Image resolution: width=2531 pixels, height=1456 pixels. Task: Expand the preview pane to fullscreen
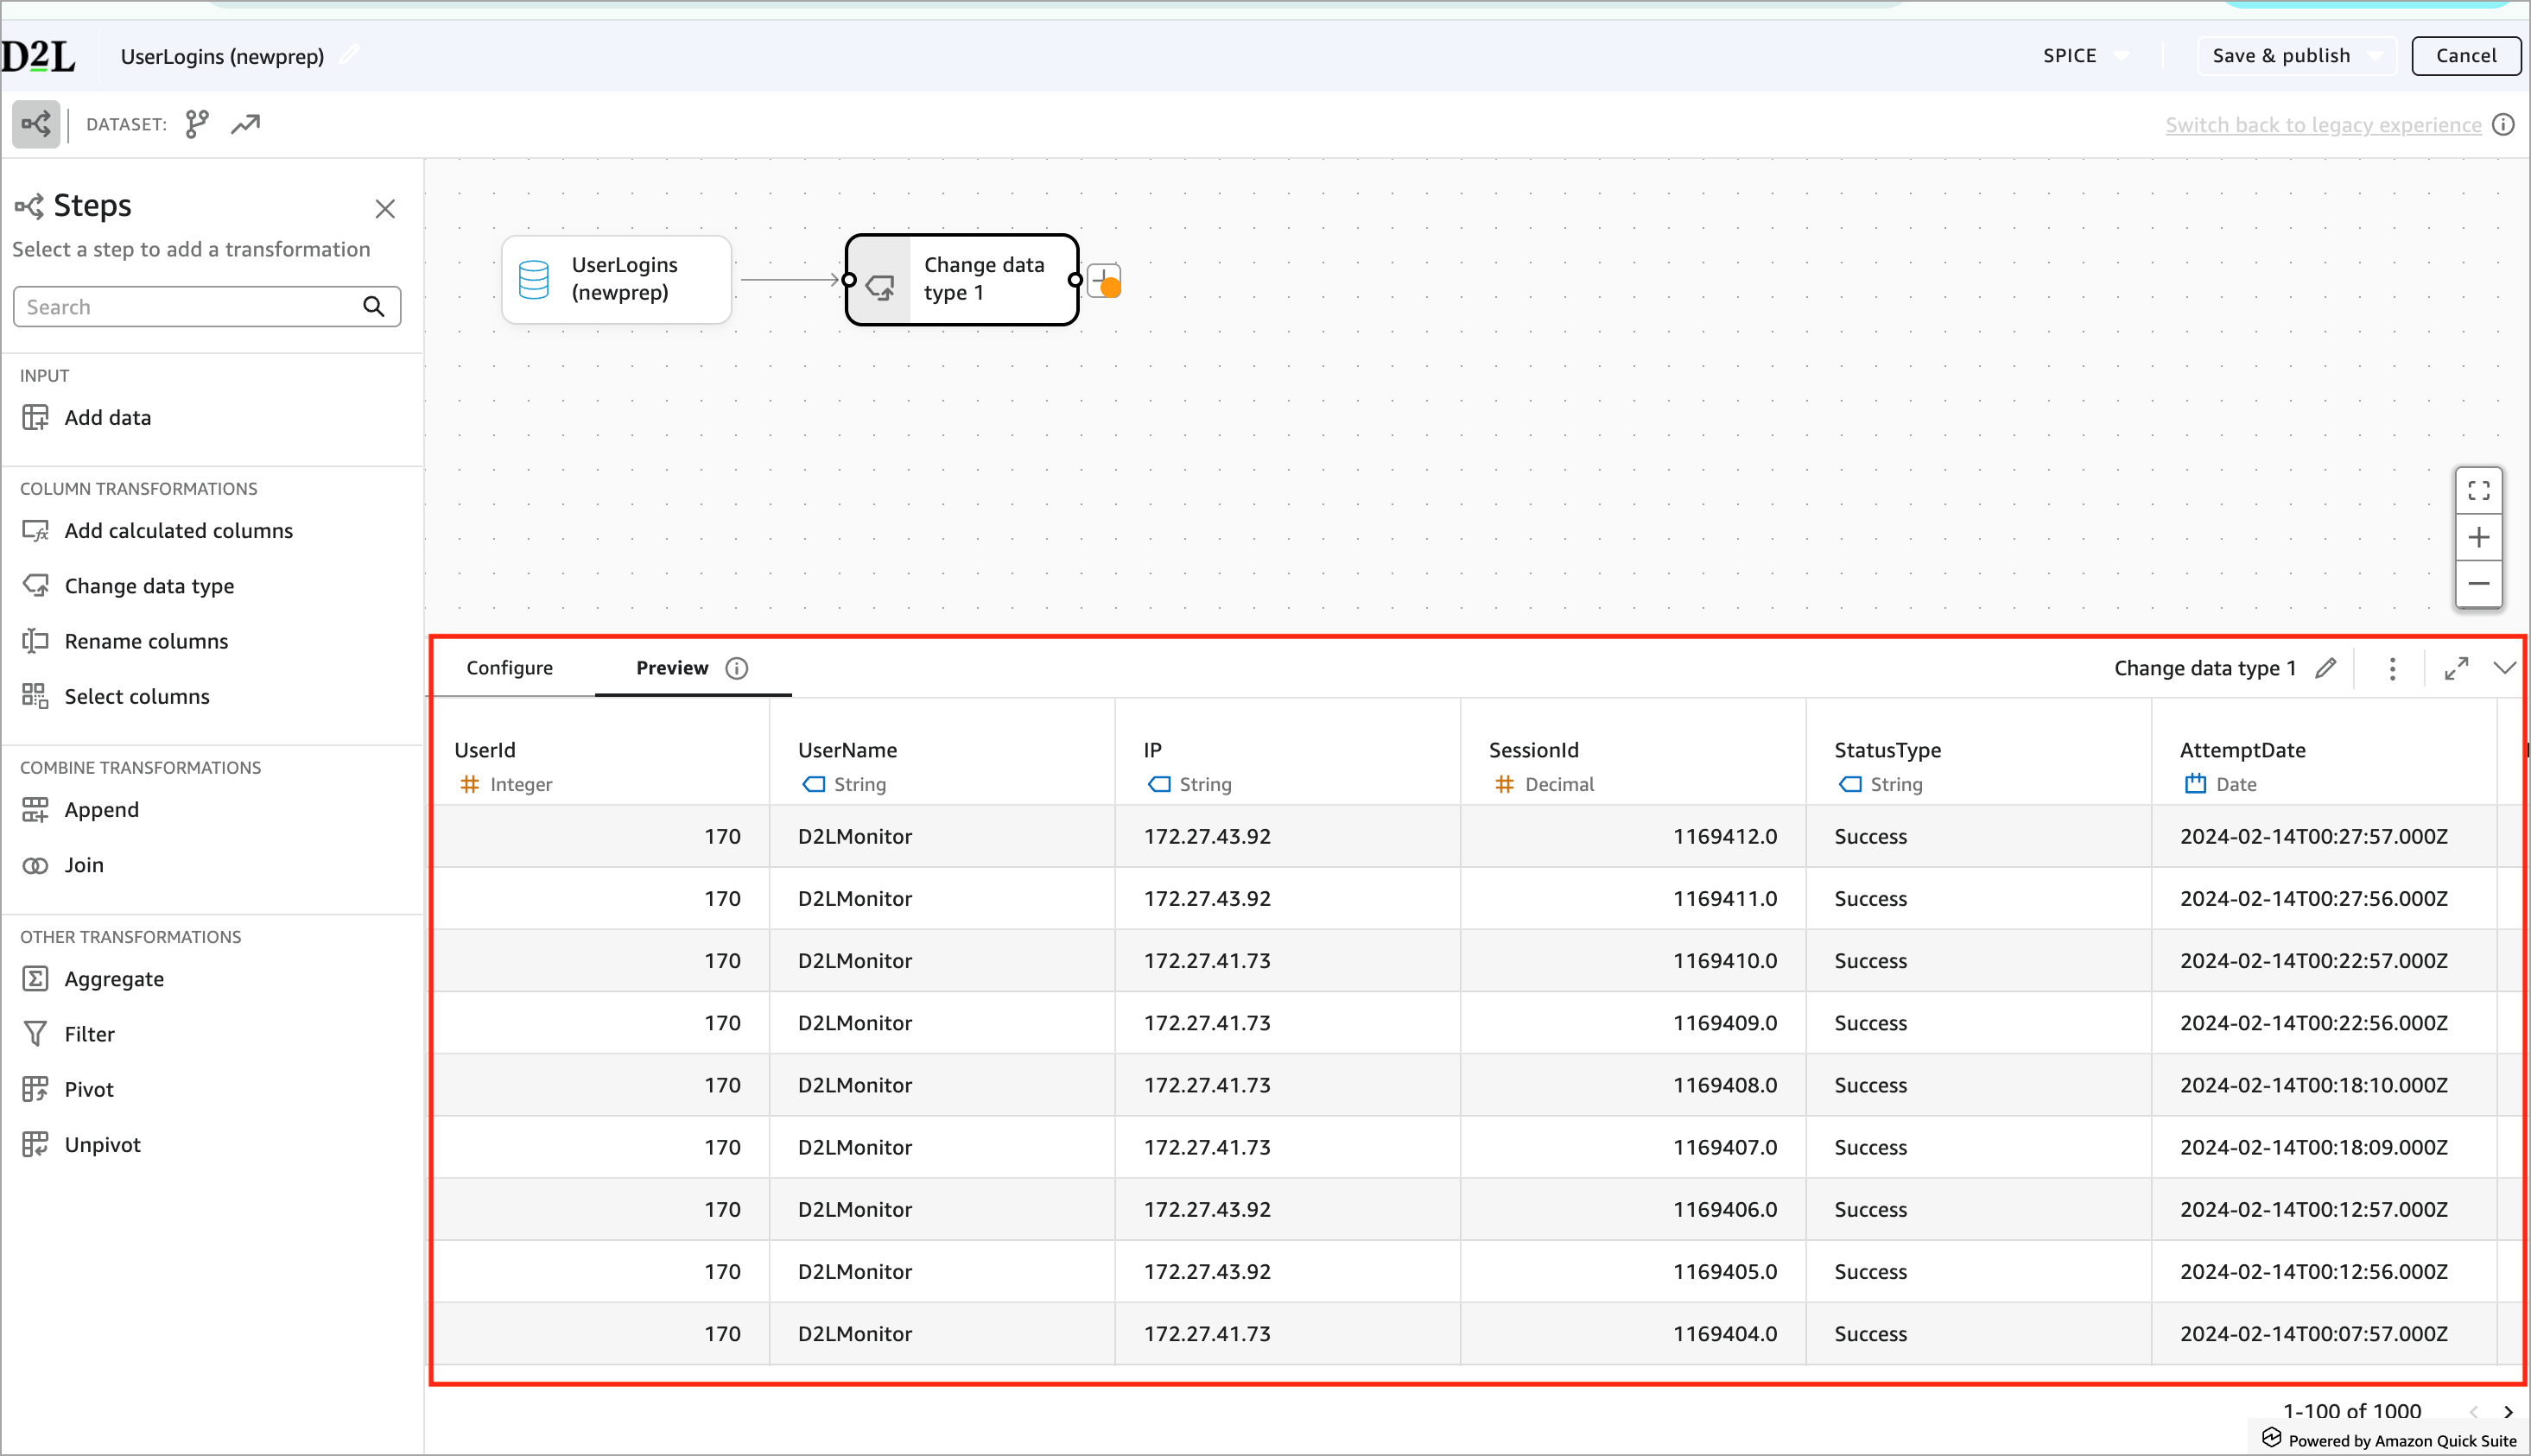[x=2457, y=668]
